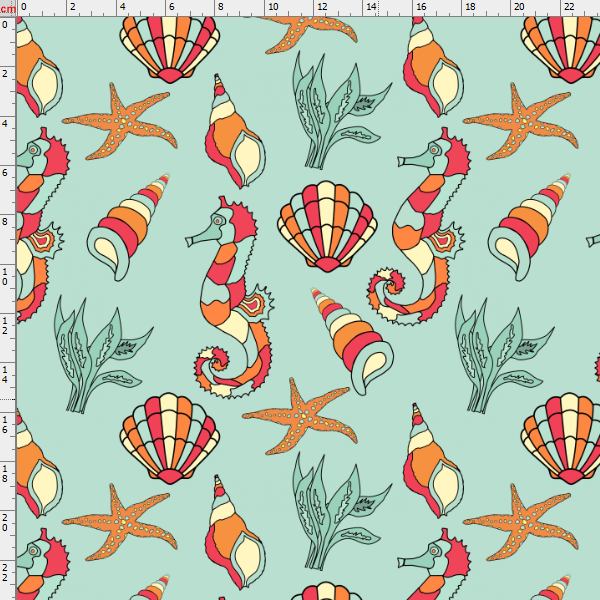Click the 22 mark on horizontal ruler
The image size is (600, 600).
[569, 7]
